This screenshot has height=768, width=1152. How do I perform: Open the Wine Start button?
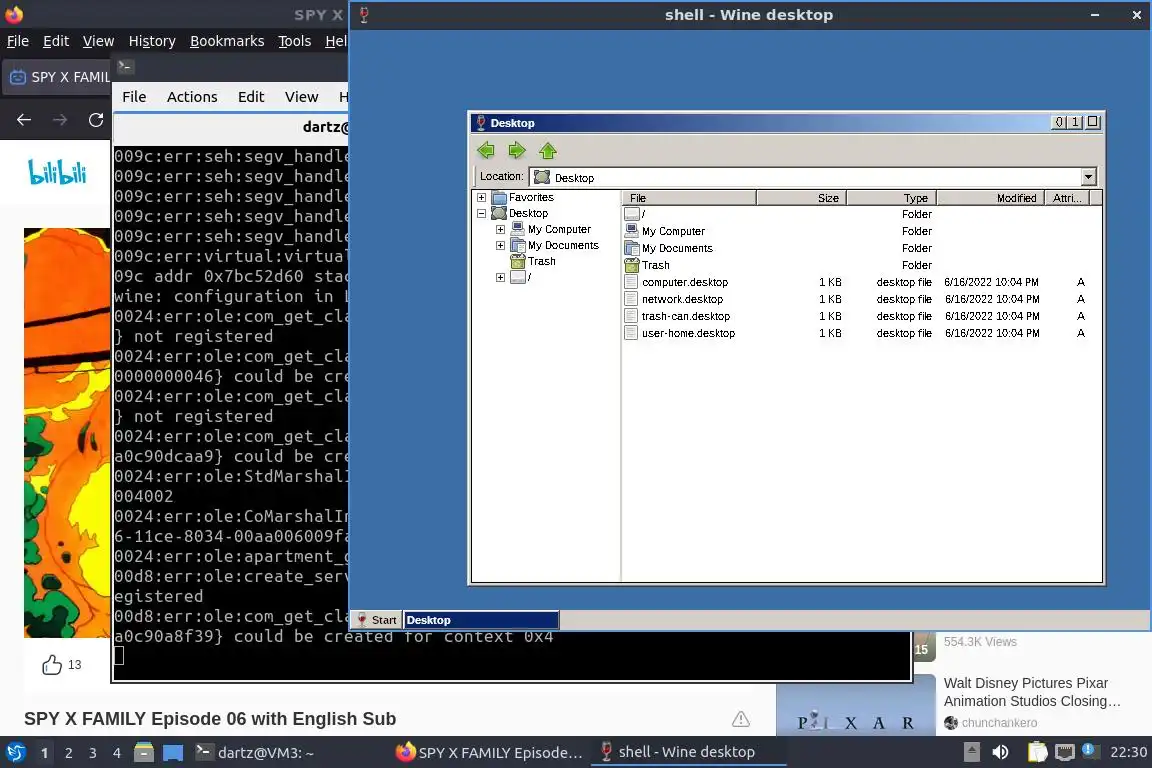377,620
